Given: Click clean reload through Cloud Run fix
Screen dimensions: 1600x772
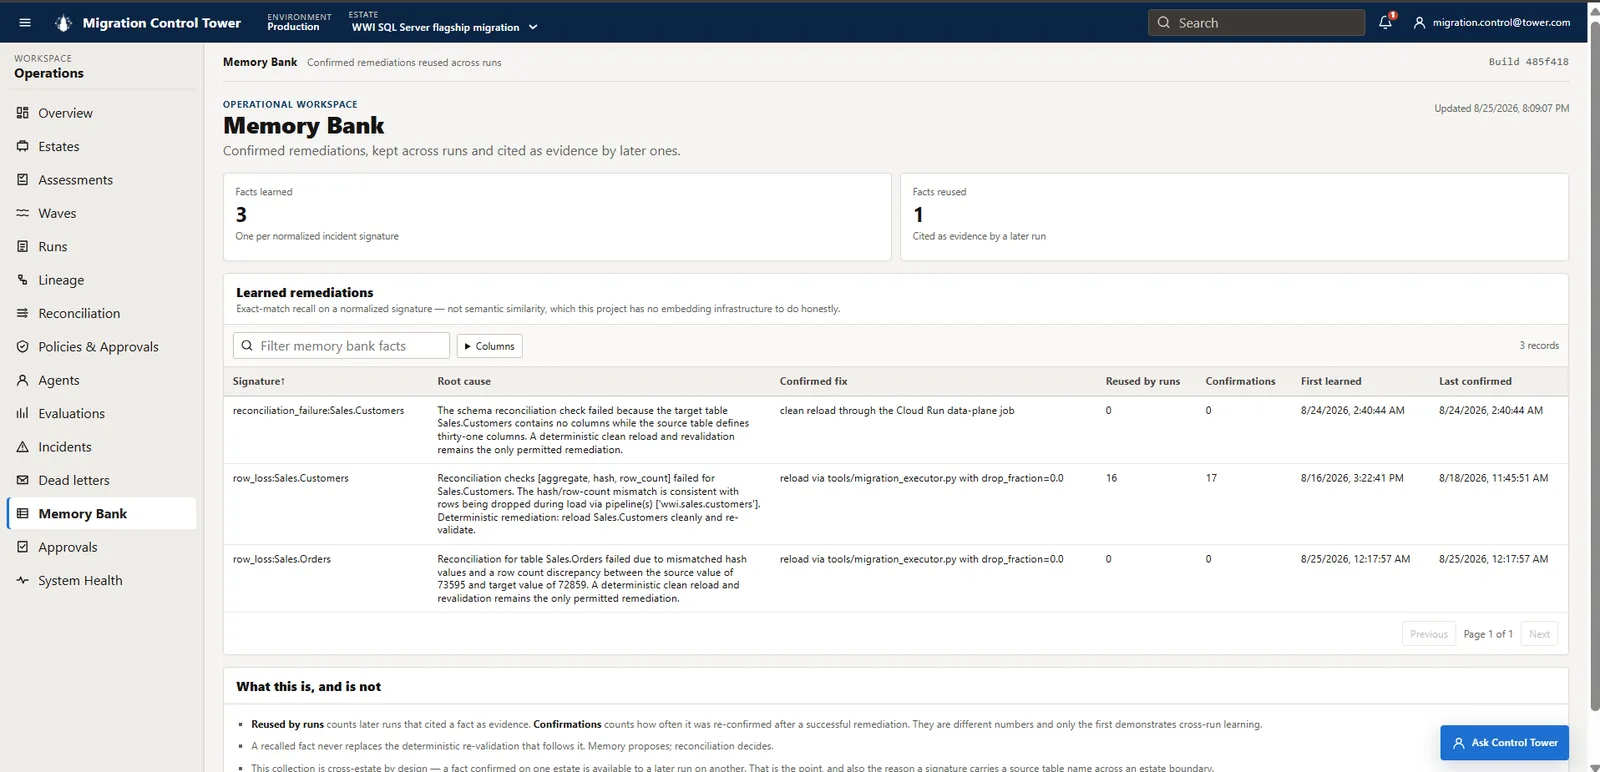Looking at the screenshot, I should coord(897,411).
